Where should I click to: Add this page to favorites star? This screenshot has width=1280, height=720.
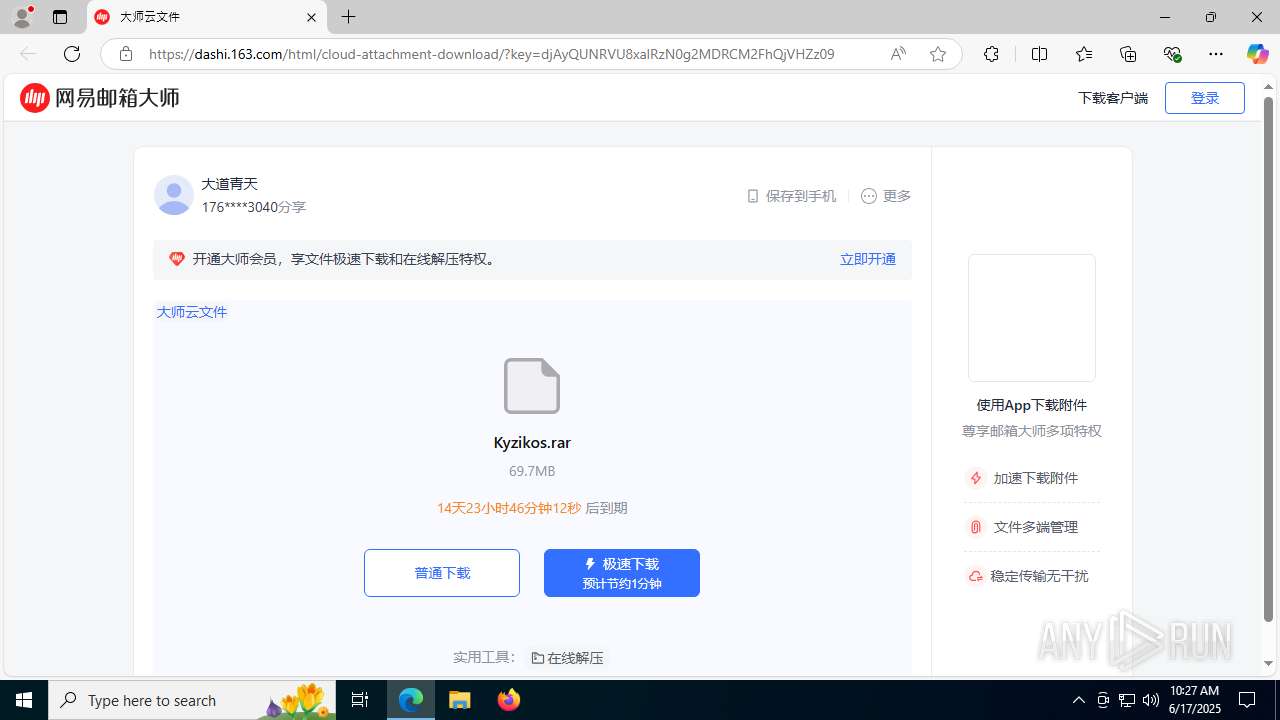pyautogui.click(x=937, y=54)
